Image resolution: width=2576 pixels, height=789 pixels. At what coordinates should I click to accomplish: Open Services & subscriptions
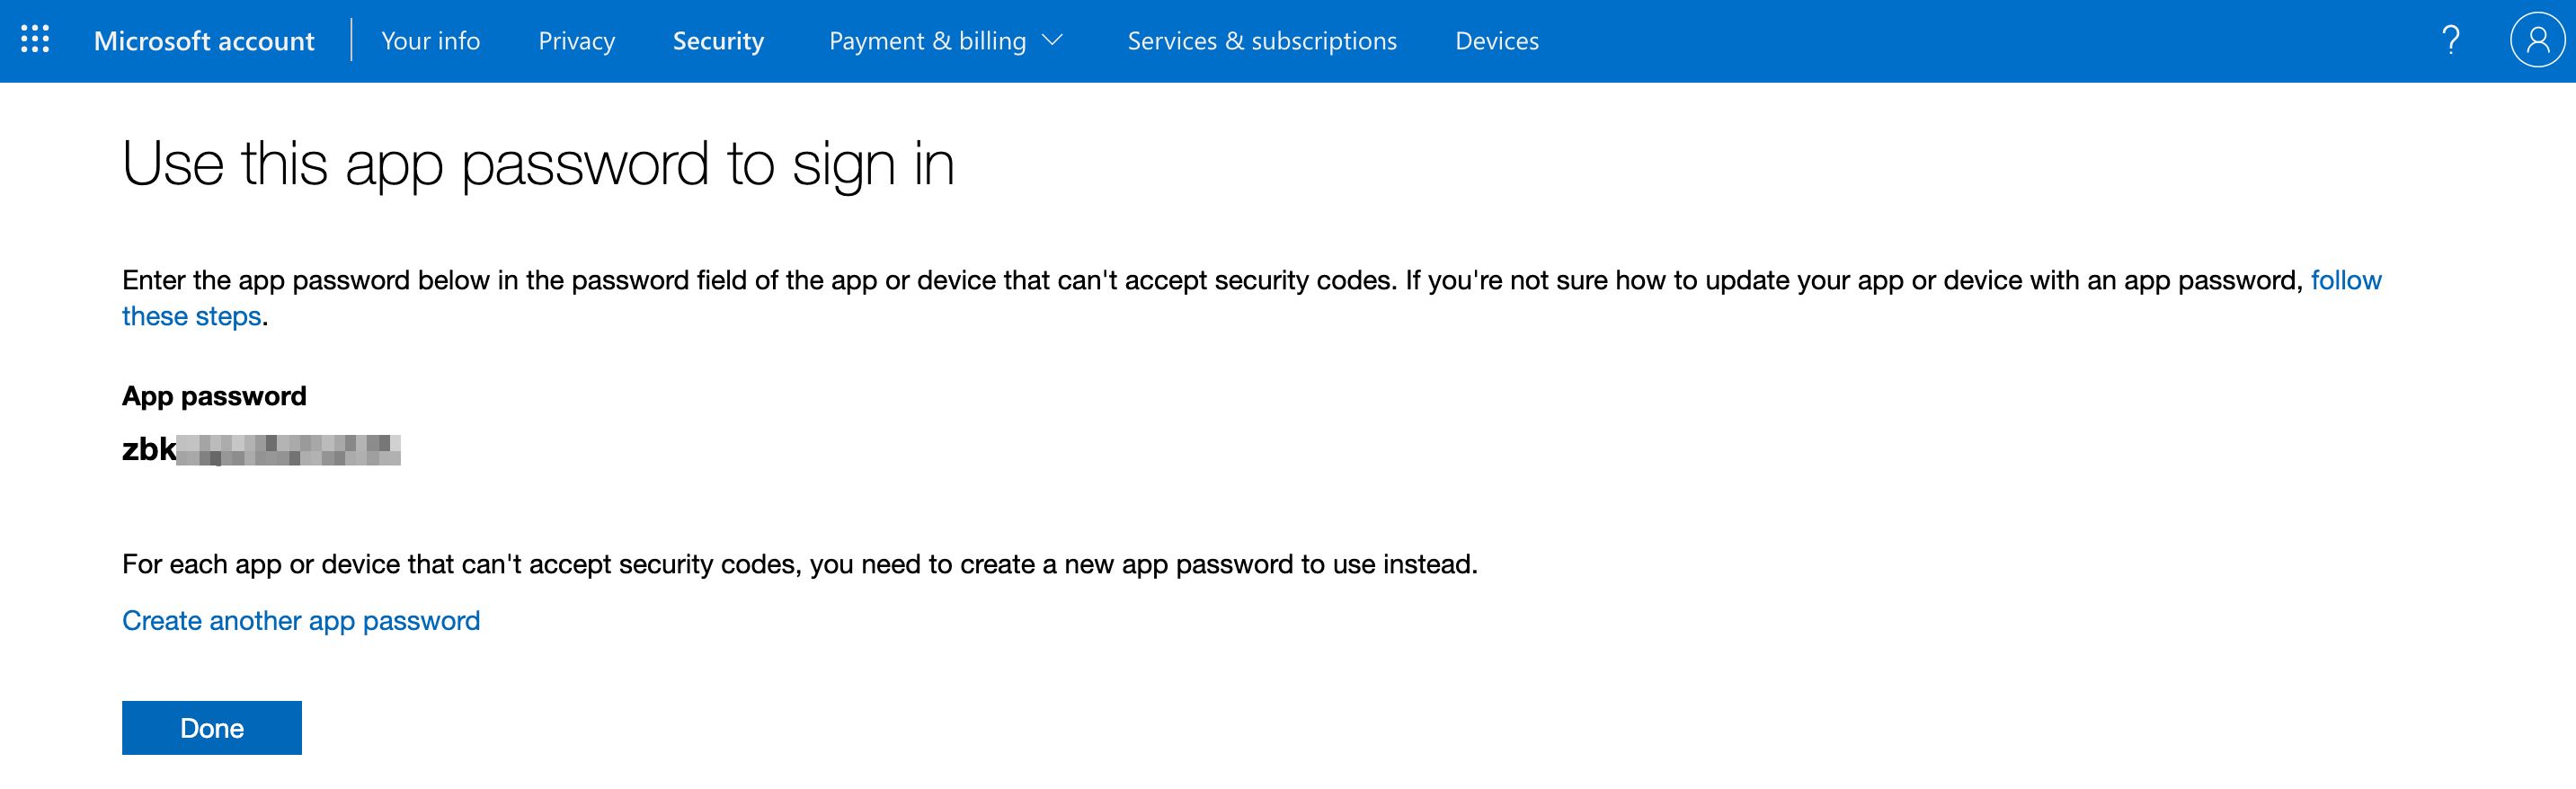1261,41
